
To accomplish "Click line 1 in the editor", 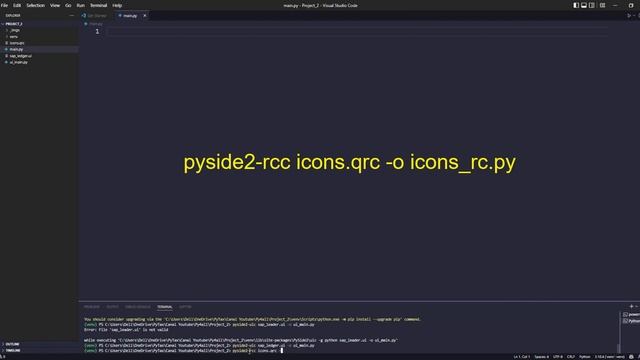I will tap(357, 31).
